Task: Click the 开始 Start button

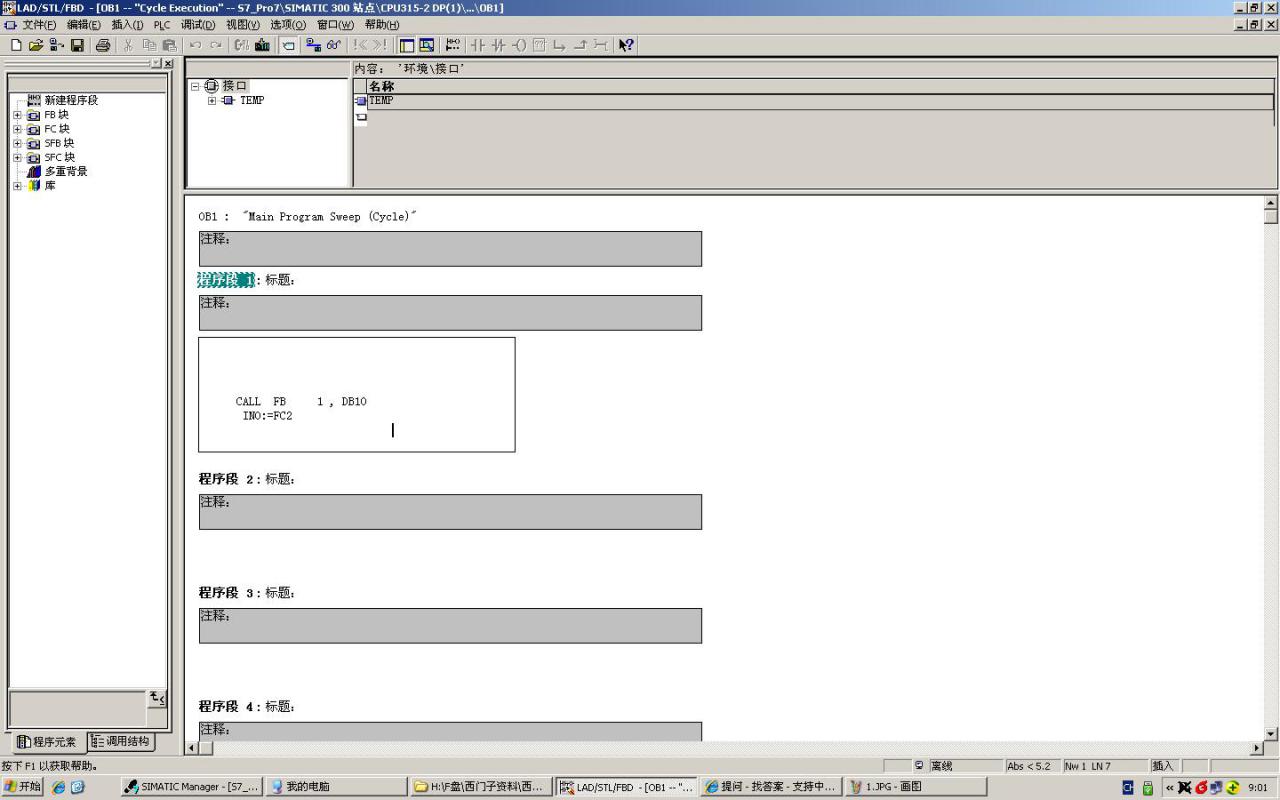Action: (x=23, y=787)
